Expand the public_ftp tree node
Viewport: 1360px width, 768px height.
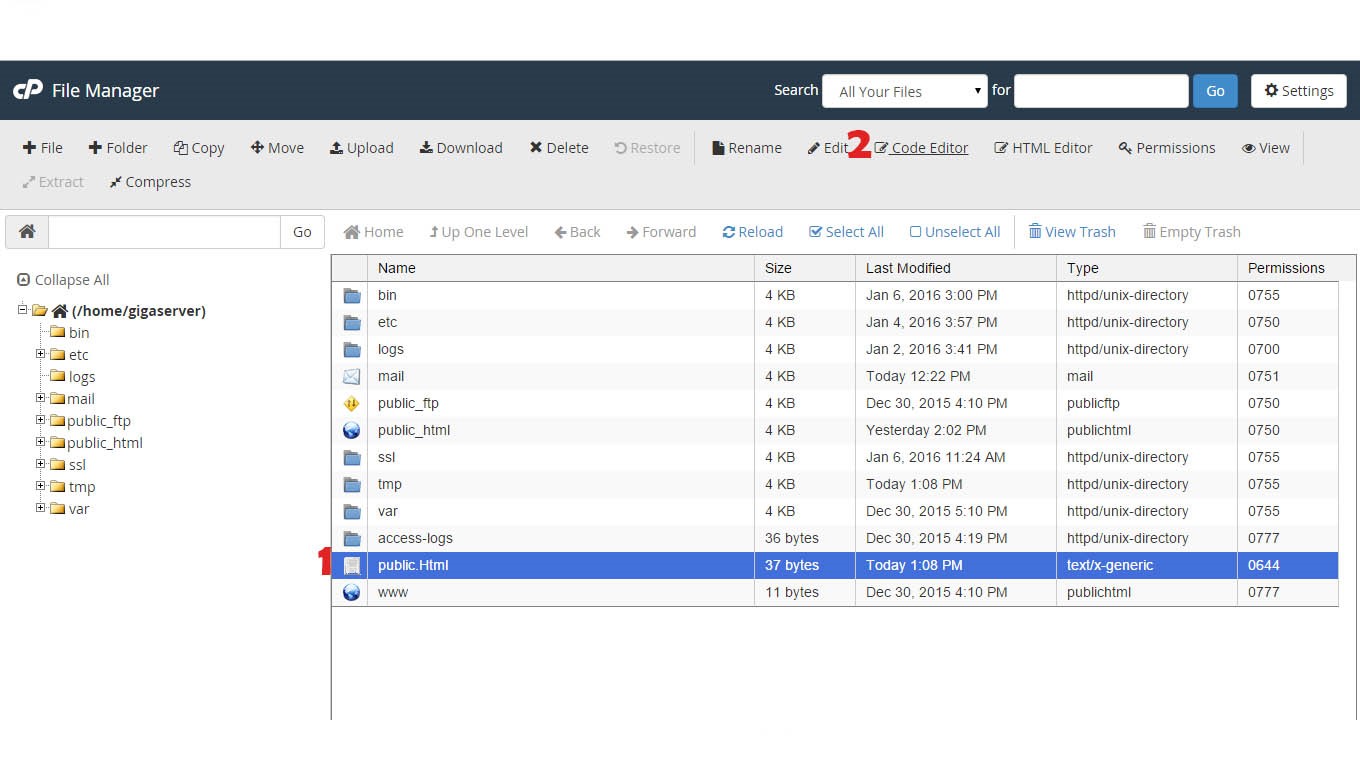click(41, 420)
